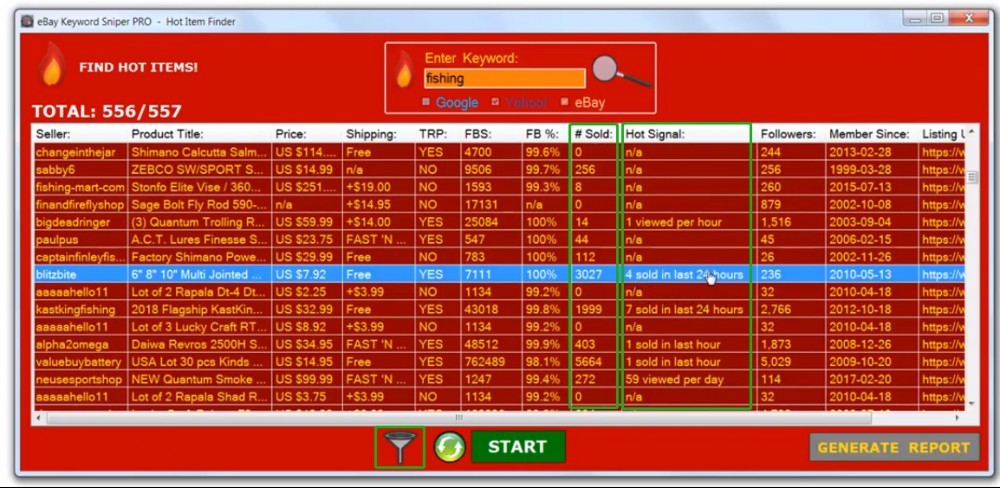Click the green refresh icon

450,447
